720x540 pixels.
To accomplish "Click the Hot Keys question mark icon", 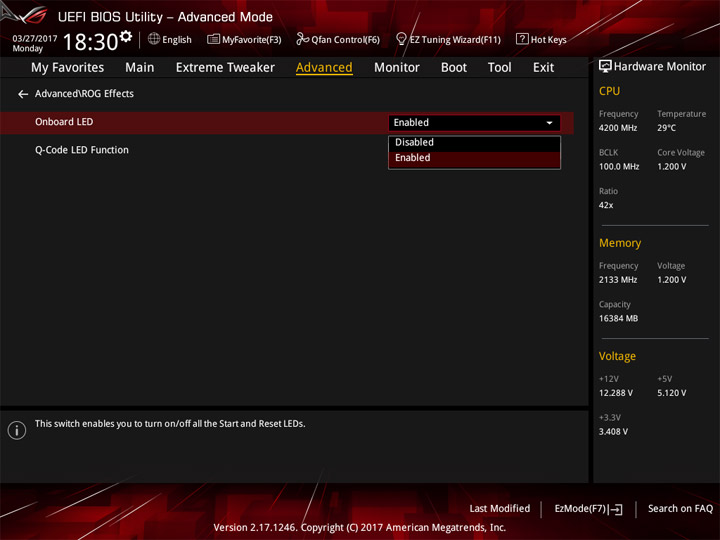I will [522, 39].
